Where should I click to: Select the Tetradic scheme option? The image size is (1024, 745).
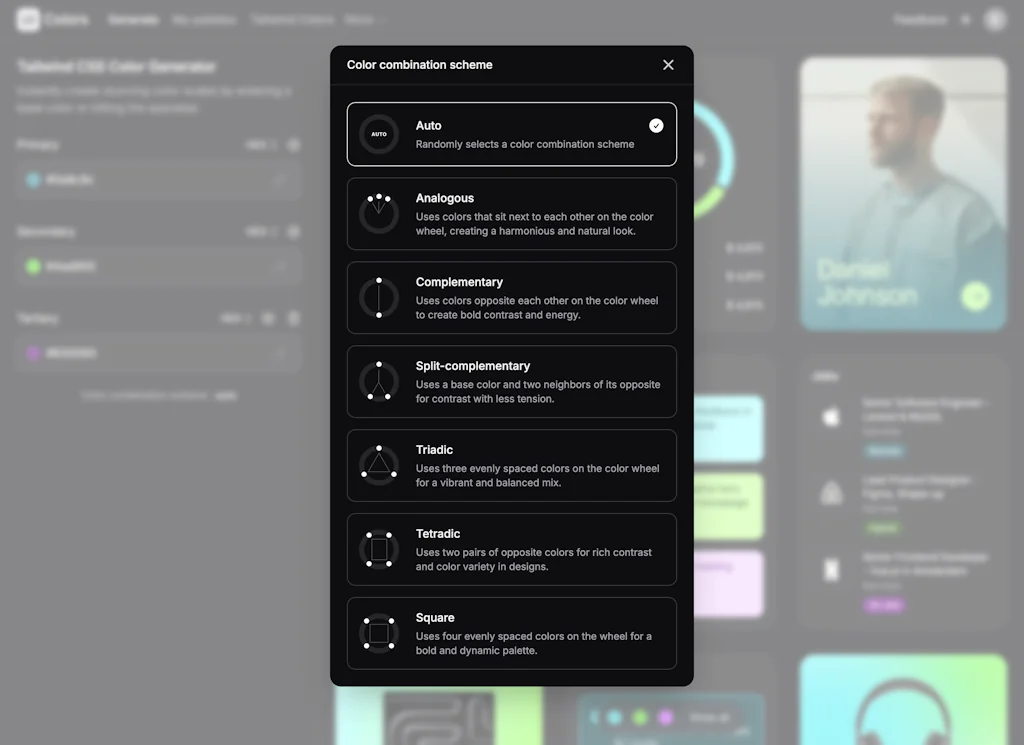511,549
